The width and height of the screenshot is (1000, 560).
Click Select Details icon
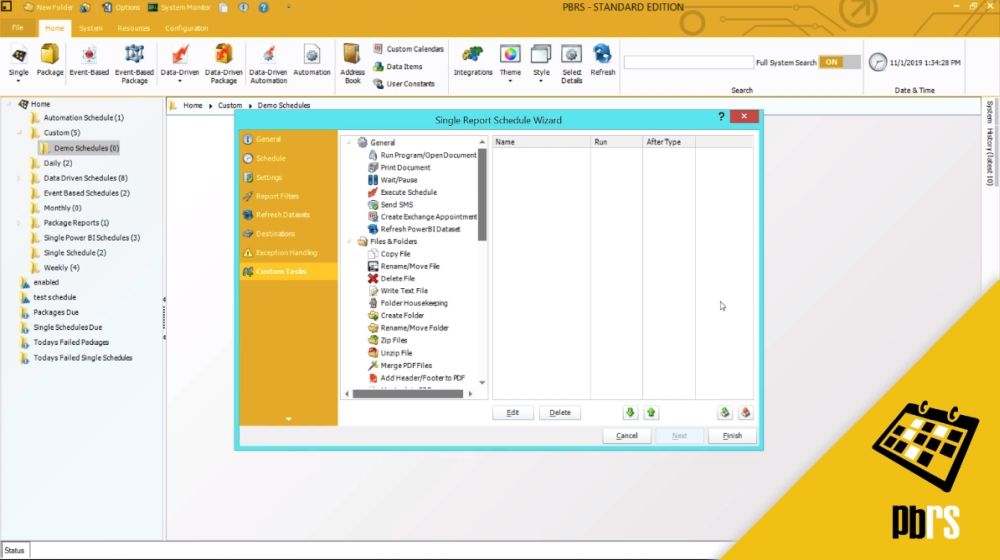(x=571, y=64)
